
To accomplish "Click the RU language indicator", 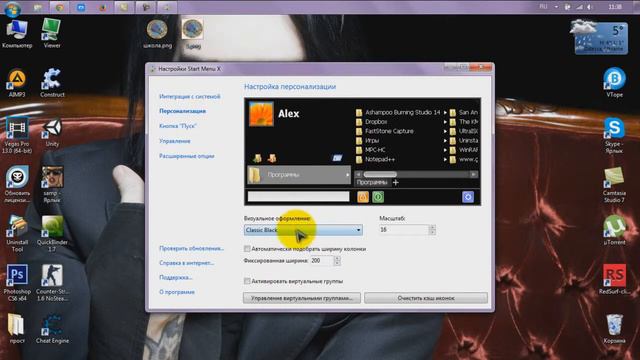I will click(543, 7).
